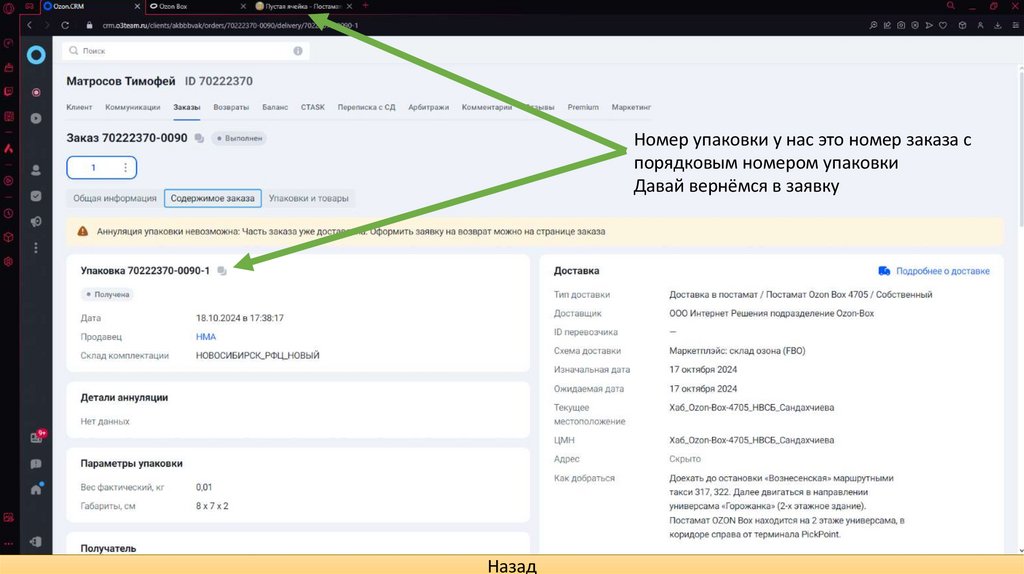Open the CTASK tab
Viewport: 1024px width, 574px height.
click(x=313, y=107)
